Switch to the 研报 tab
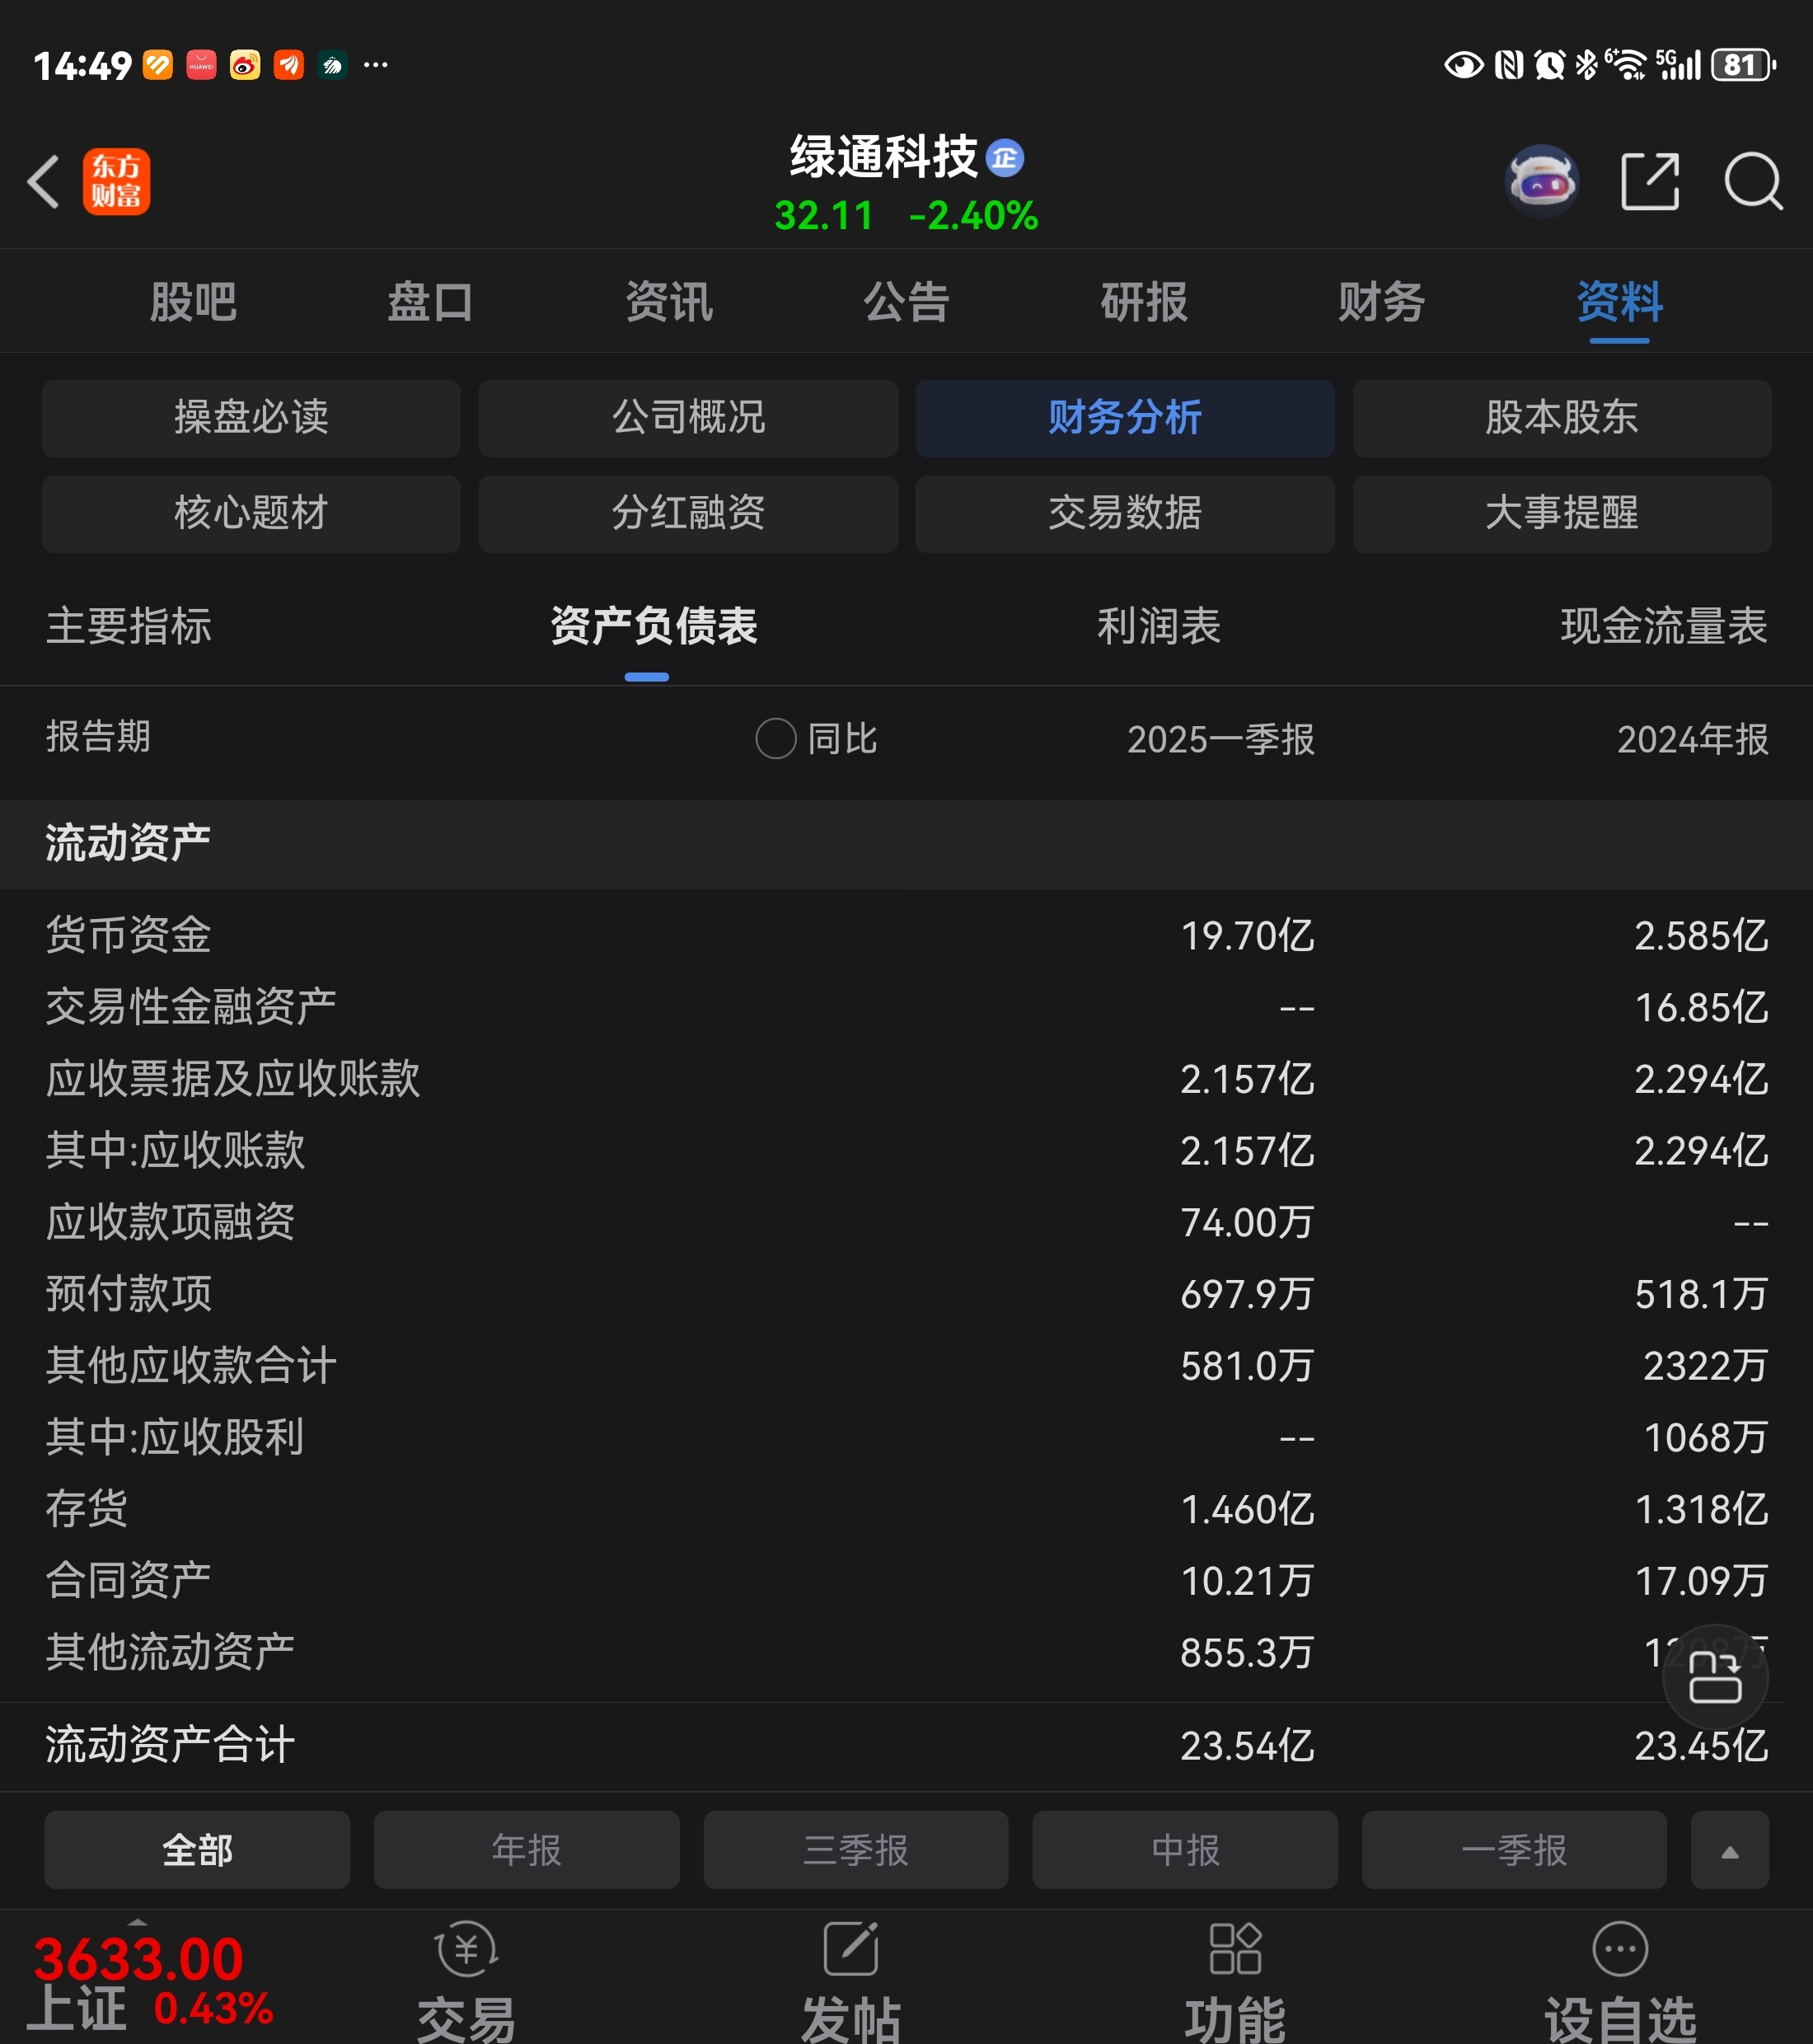Image resolution: width=1813 pixels, height=2044 pixels. tap(1144, 302)
